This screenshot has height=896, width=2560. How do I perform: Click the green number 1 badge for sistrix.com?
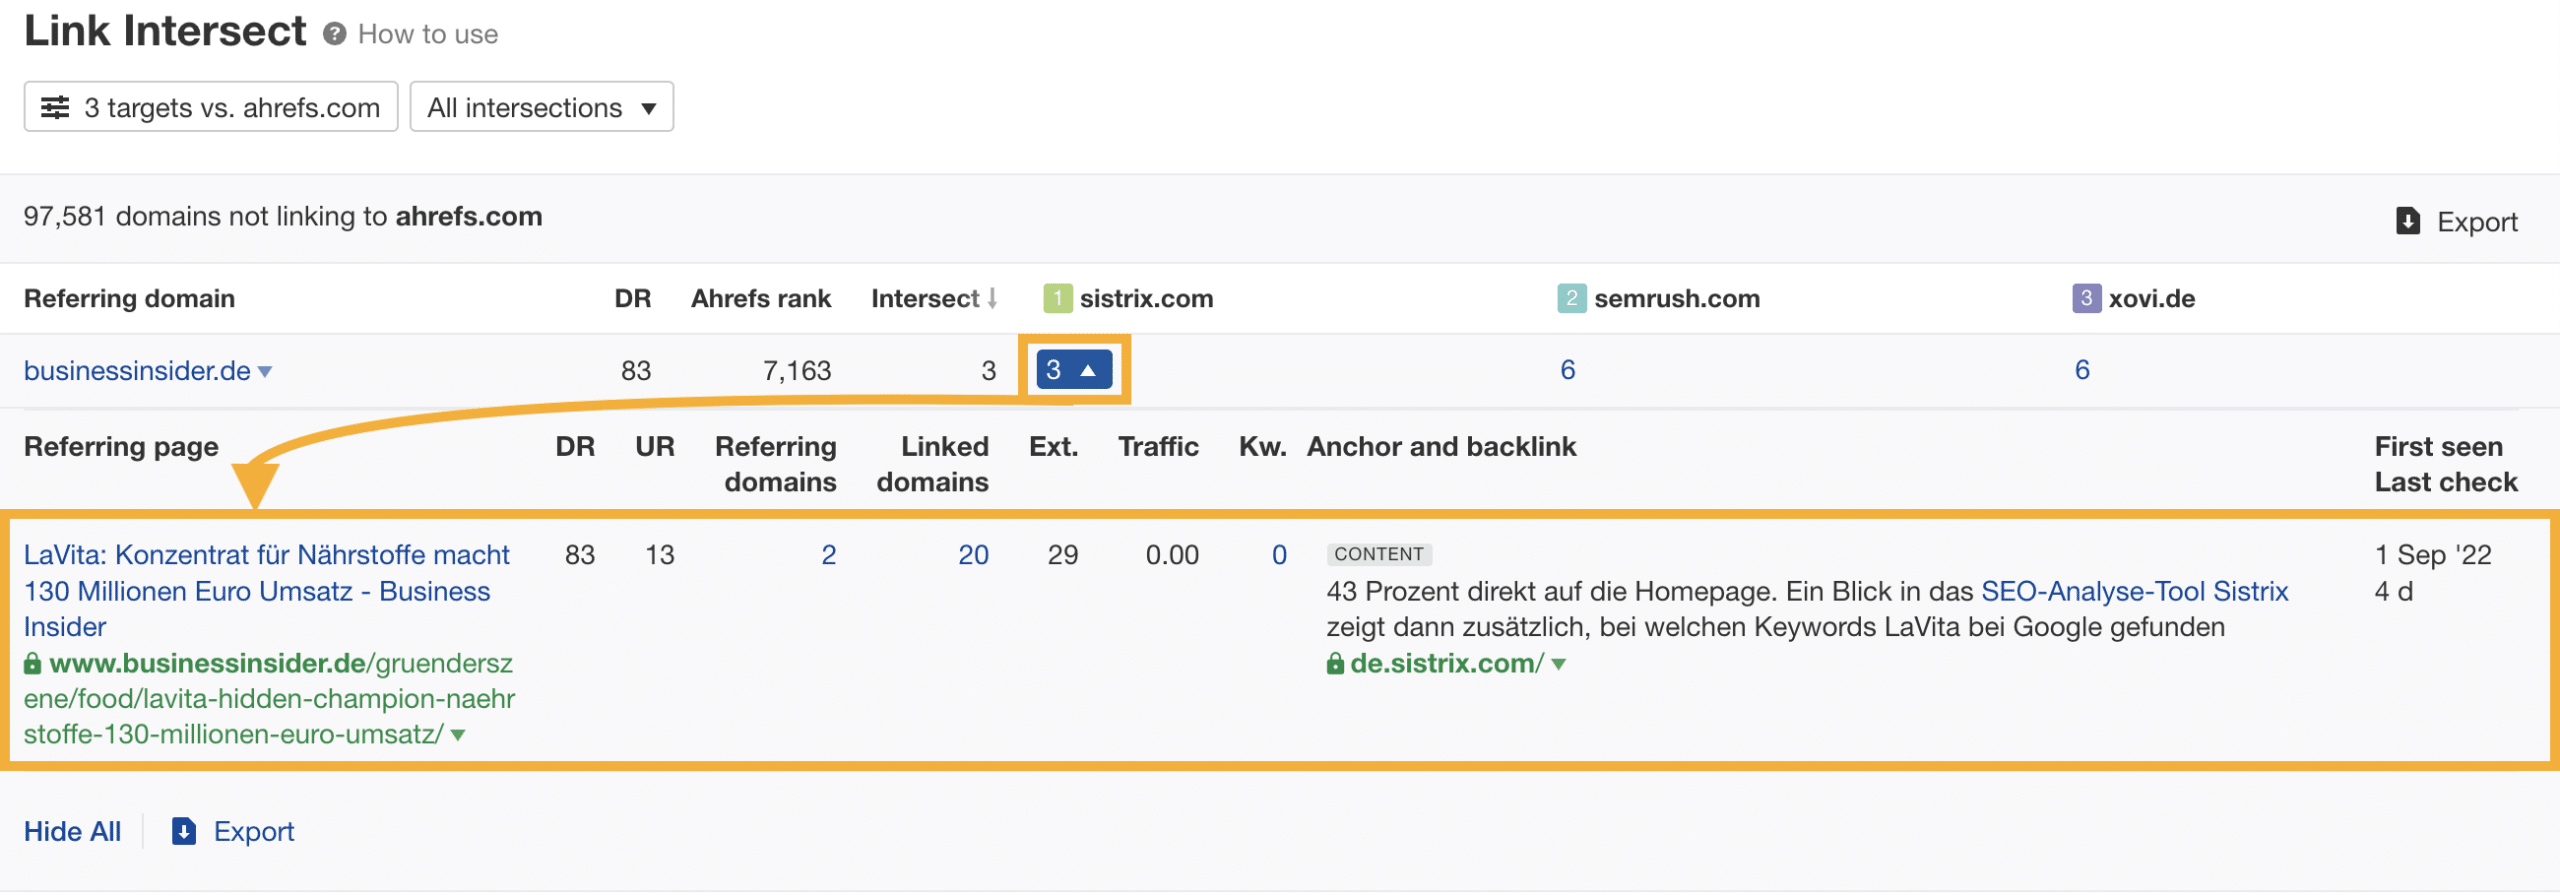1057,298
